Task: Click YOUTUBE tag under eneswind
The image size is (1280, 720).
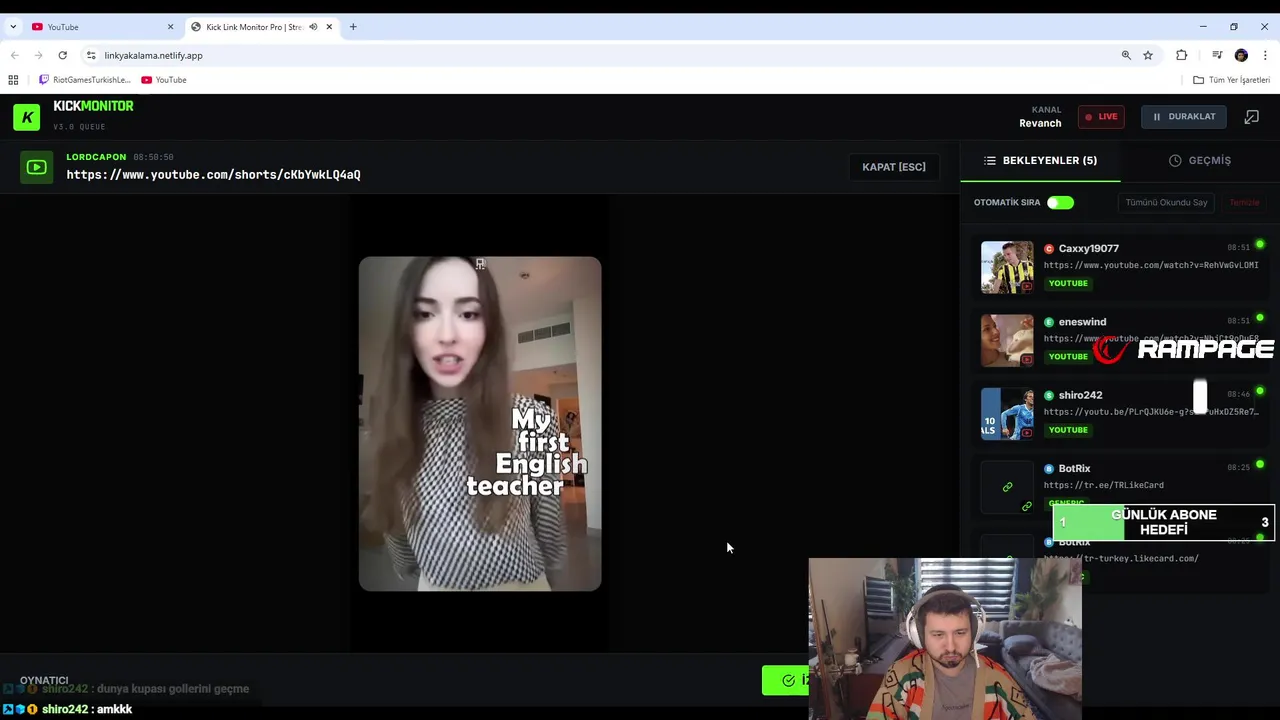Action: pos(1068,357)
